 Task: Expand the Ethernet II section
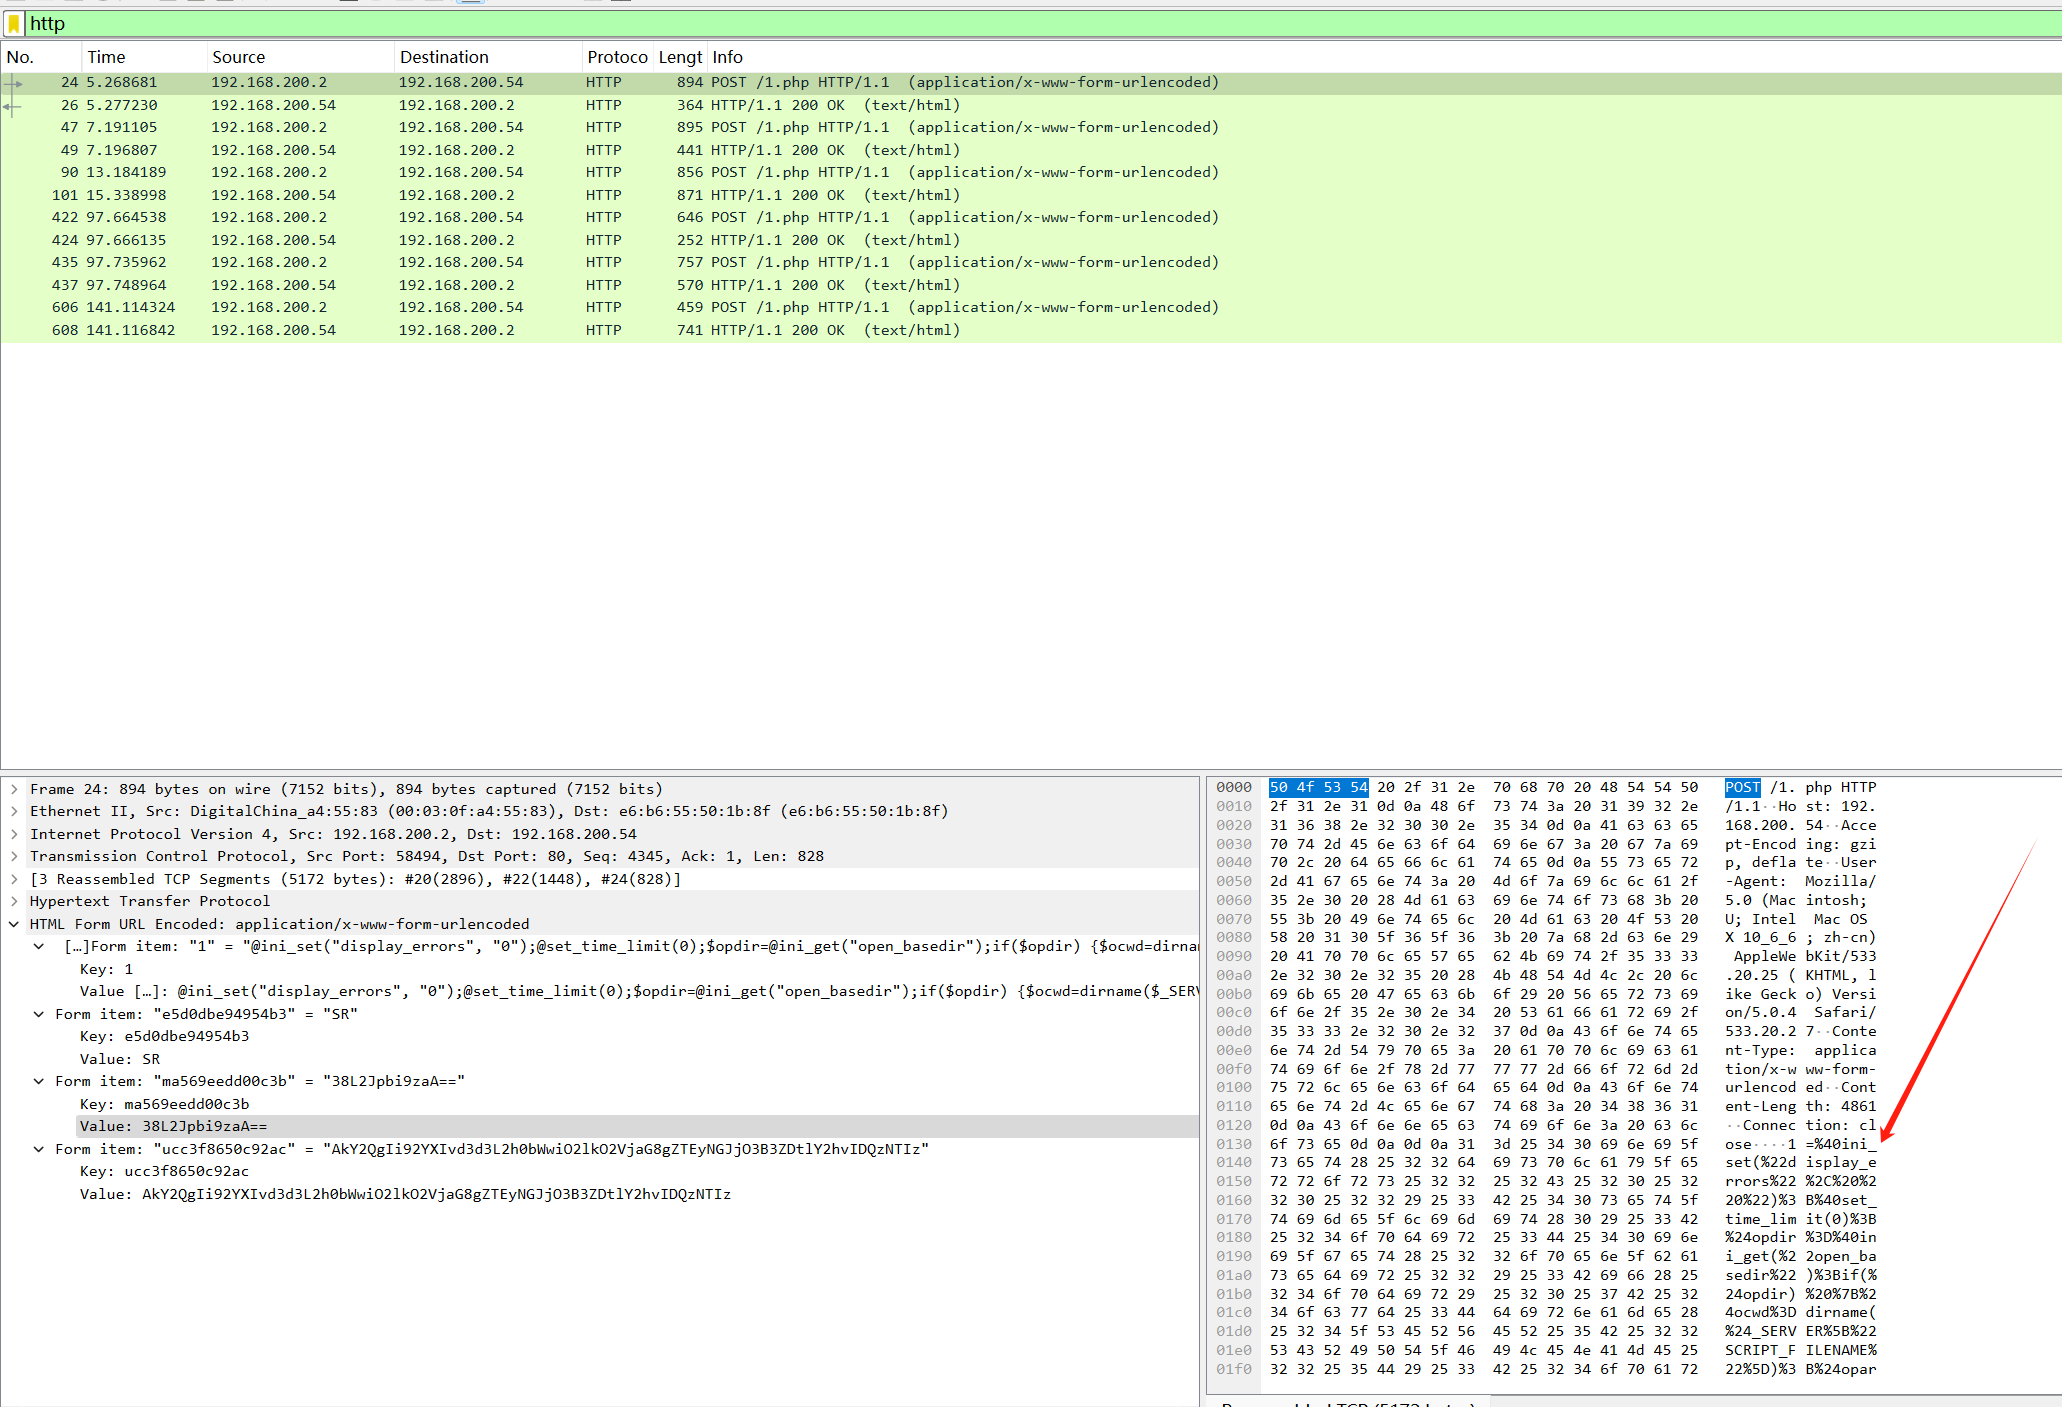[14, 811]
